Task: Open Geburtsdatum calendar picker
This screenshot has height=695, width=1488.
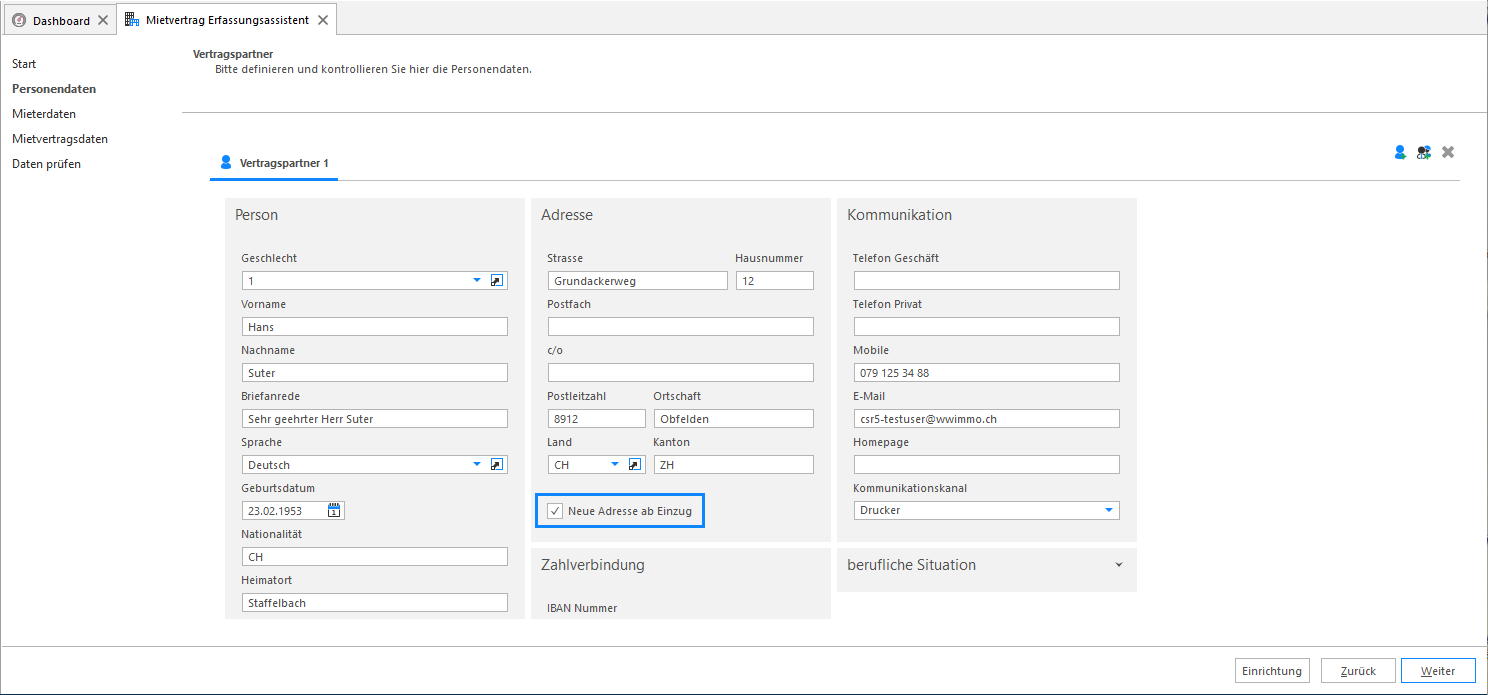Action: (x=335, y=511)
